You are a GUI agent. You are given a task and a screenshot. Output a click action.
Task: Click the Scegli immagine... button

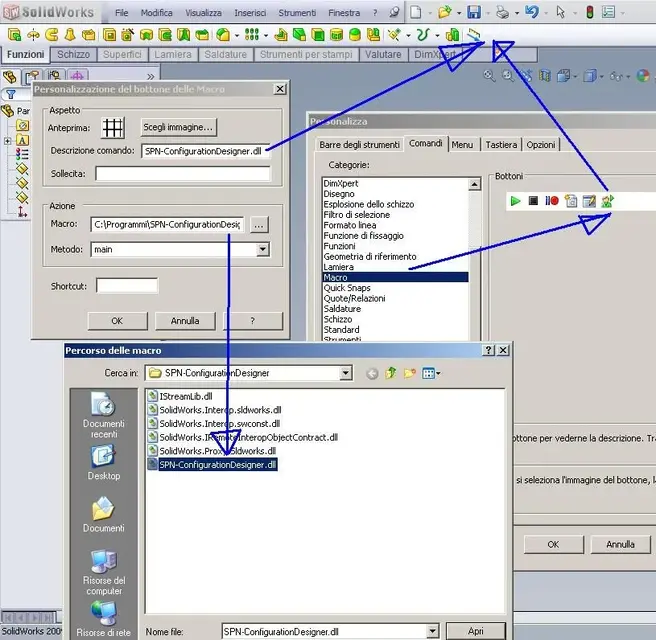tap(179, 127)
